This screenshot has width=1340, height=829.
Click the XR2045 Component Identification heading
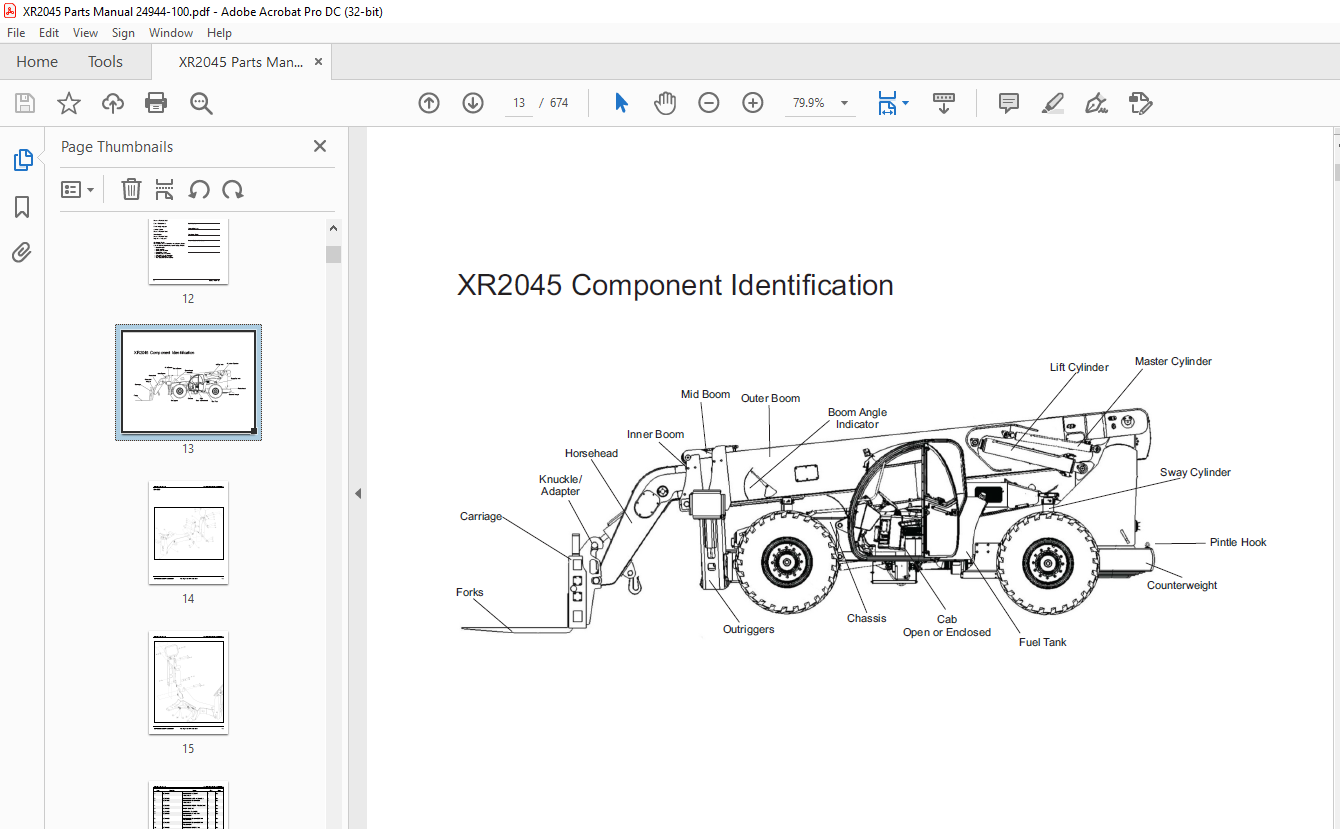[675, 286]
